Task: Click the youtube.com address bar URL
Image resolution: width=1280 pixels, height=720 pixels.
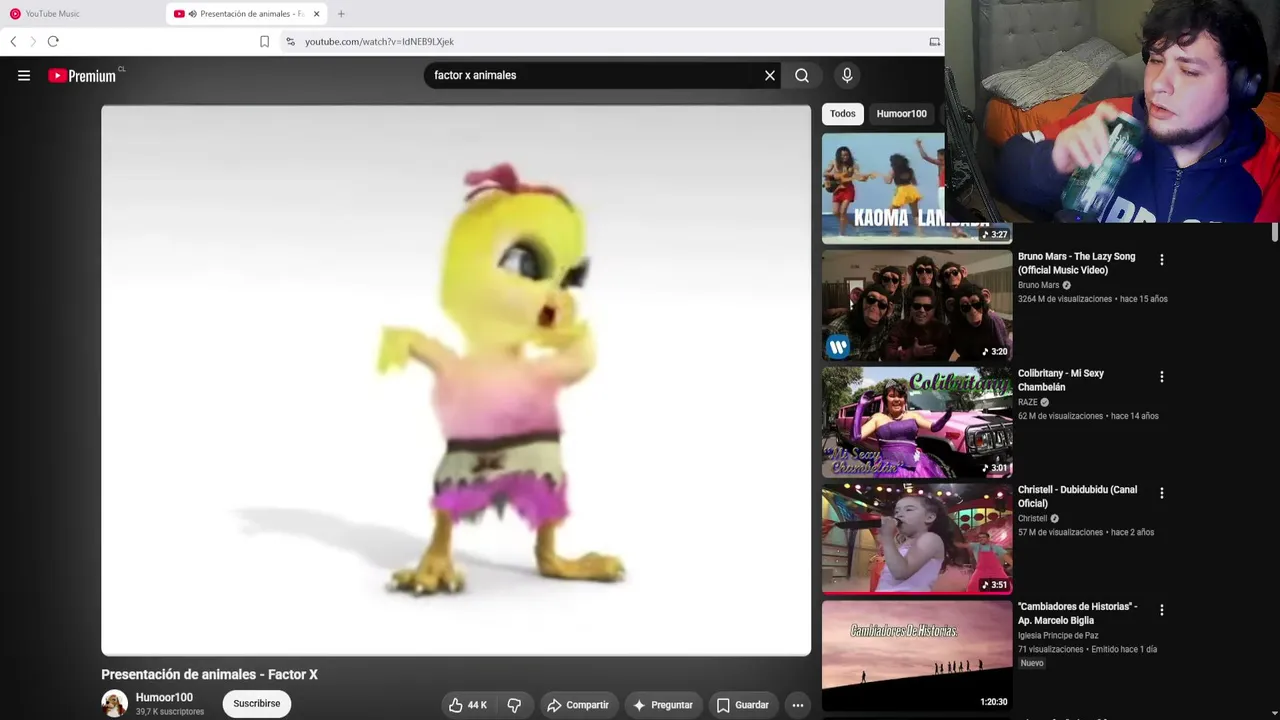Action: 379,42
